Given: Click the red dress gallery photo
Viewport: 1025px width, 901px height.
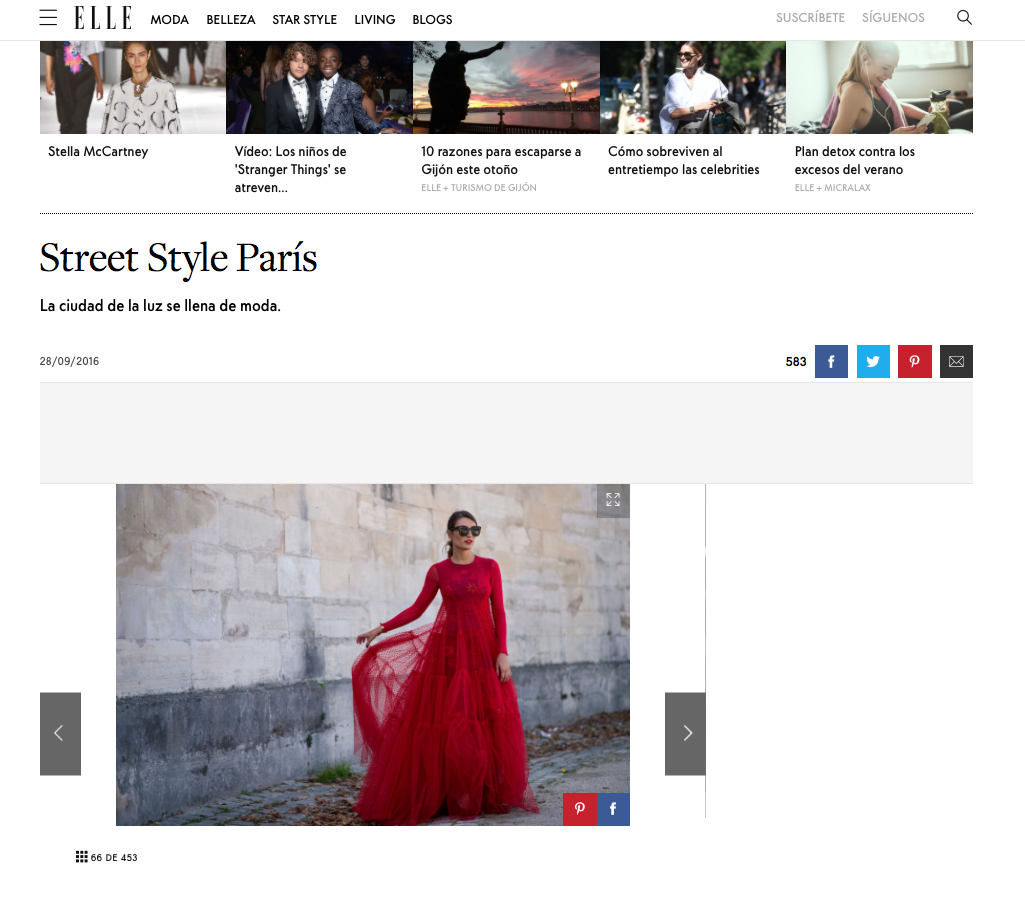Looking at the screenshot, I should click(x=373, y=654).
